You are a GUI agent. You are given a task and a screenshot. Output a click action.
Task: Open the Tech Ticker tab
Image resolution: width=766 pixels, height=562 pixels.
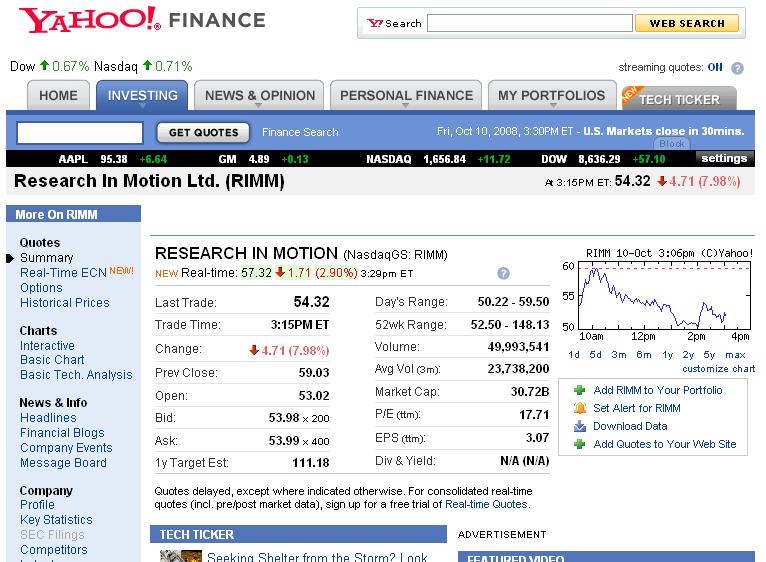tap(679, 99)
